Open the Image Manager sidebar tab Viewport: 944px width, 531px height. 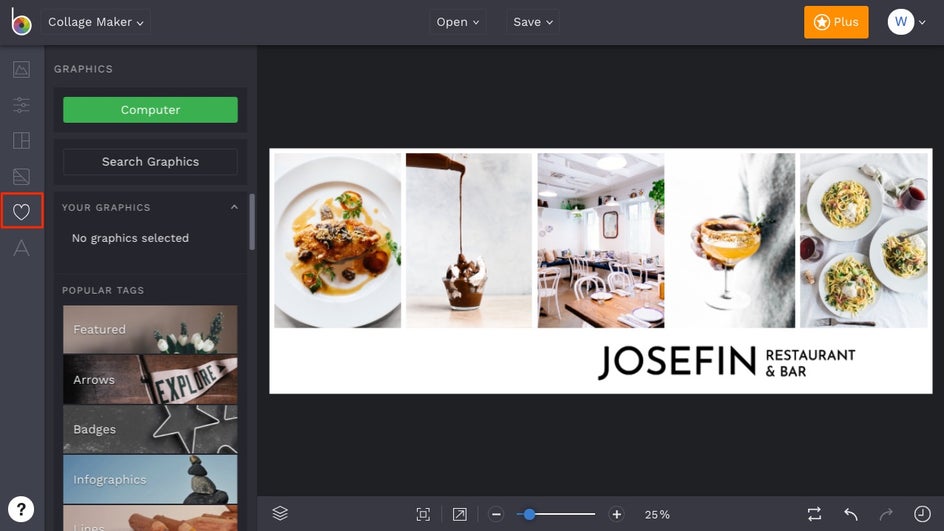[21, 69]
